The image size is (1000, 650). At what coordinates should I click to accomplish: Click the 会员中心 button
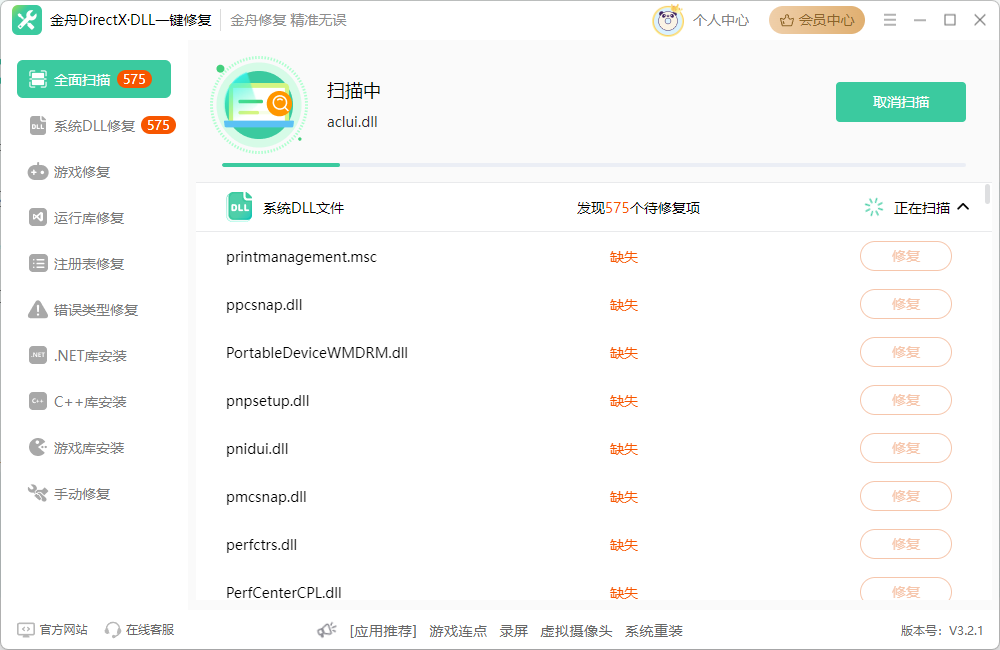point(816,20)
